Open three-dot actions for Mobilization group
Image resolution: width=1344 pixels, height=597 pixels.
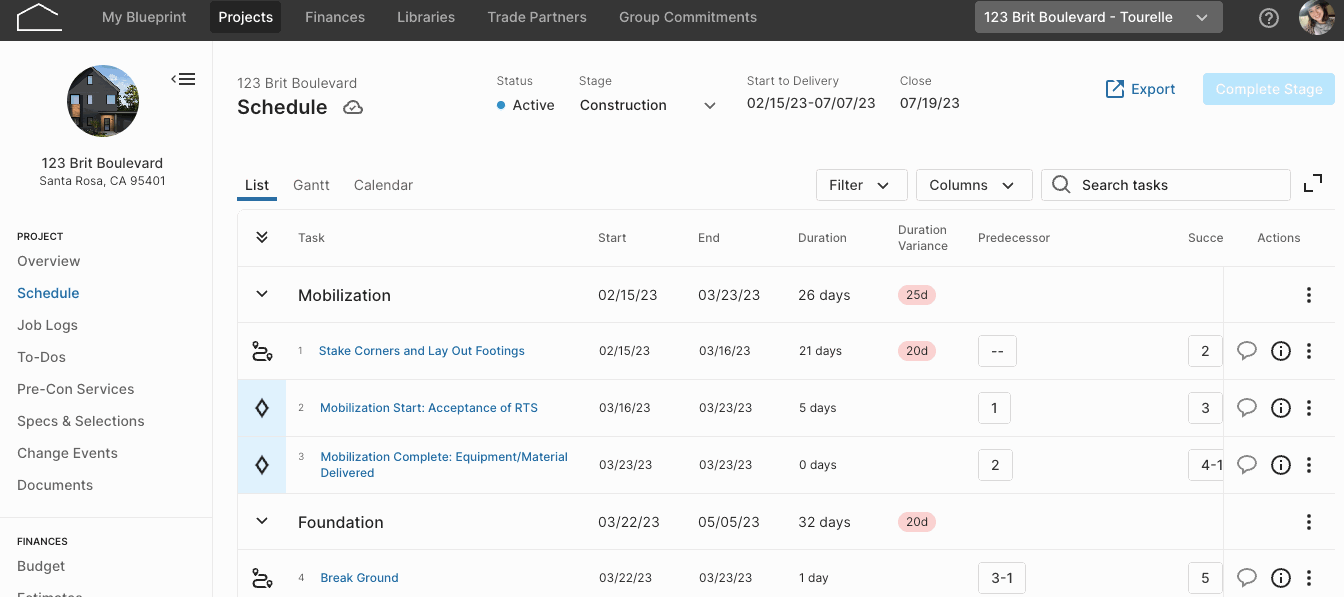click(x=1309, y=295)
